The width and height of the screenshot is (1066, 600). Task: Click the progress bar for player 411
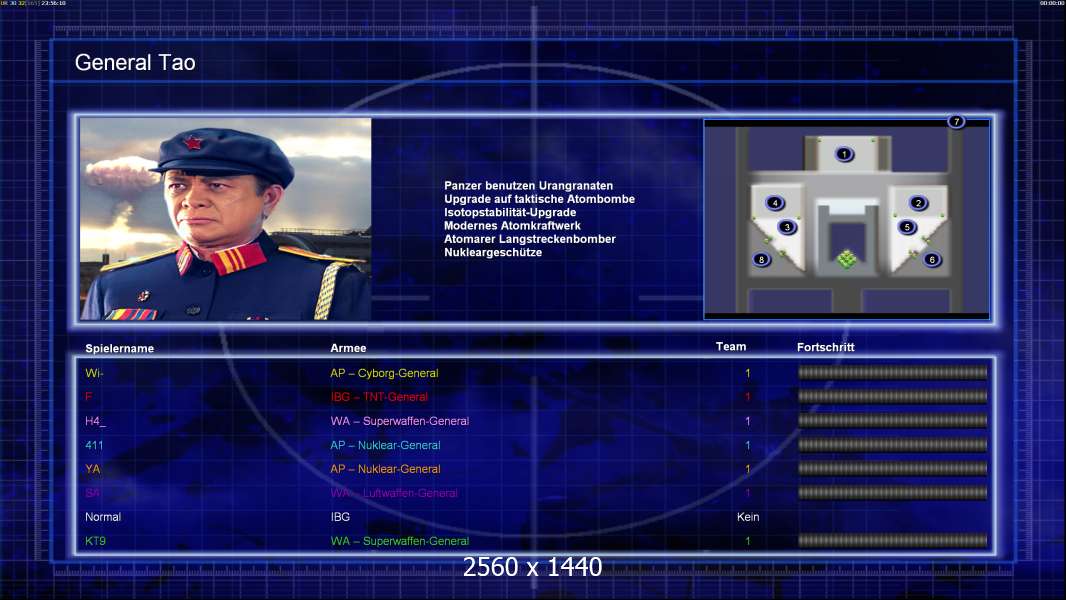pyautogui.click(x=892, y=445)
